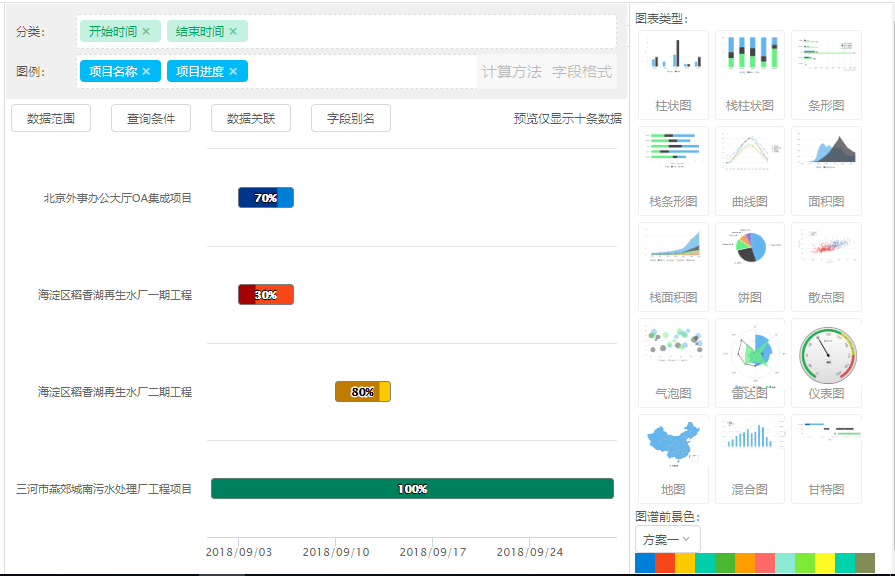The height and width of the screenshot is (576, 895).
Task: Remove the 项目名称 legend tag
Action: (x=146, y=72)
